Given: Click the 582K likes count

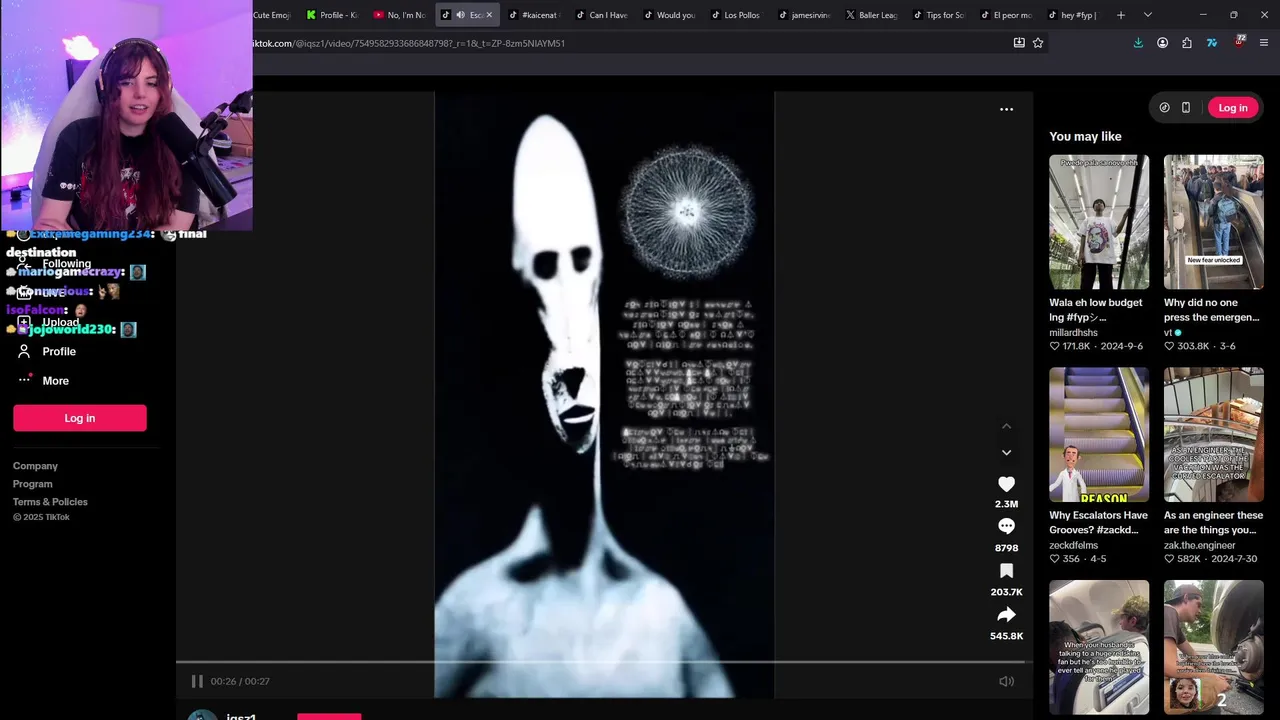Looking at the screenshot, I should (1189, 559).
